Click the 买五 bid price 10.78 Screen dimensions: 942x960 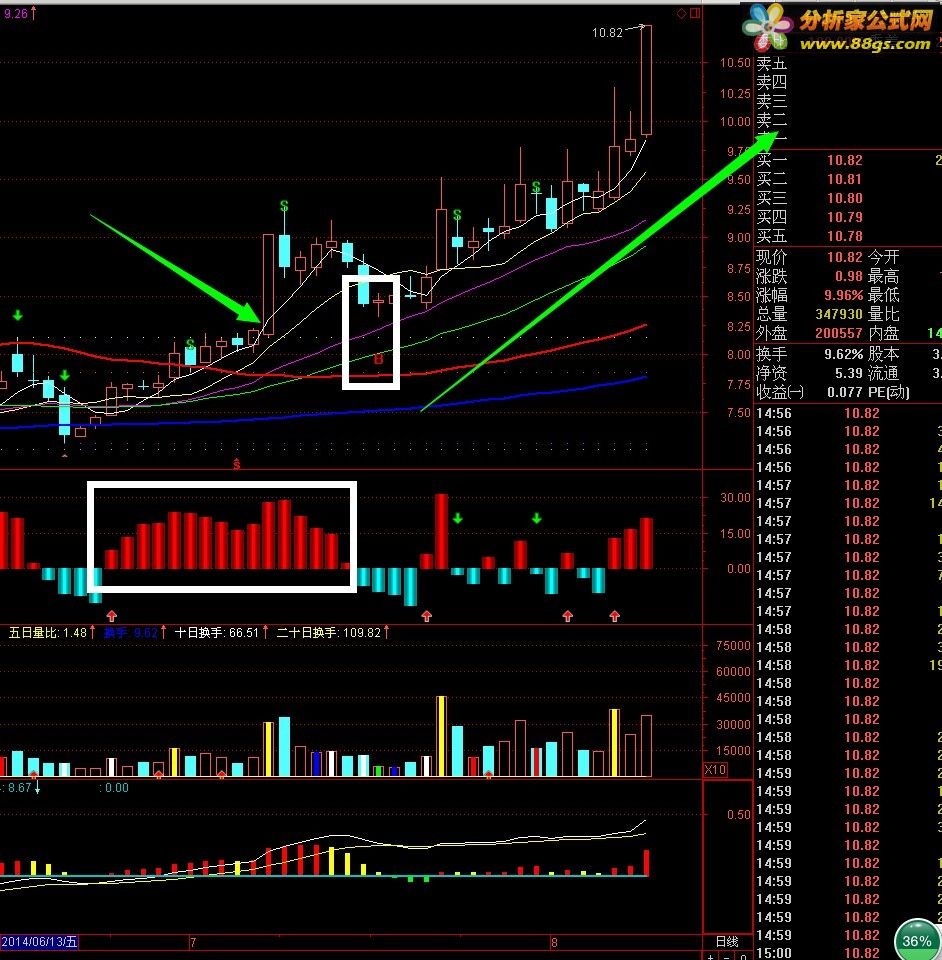coord(845,236)
